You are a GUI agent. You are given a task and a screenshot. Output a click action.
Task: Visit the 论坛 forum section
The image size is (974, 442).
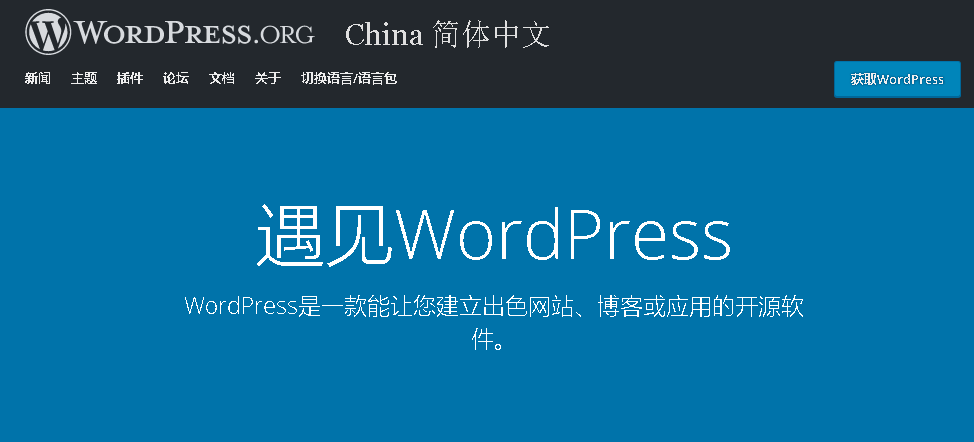(x=176, y=78)
